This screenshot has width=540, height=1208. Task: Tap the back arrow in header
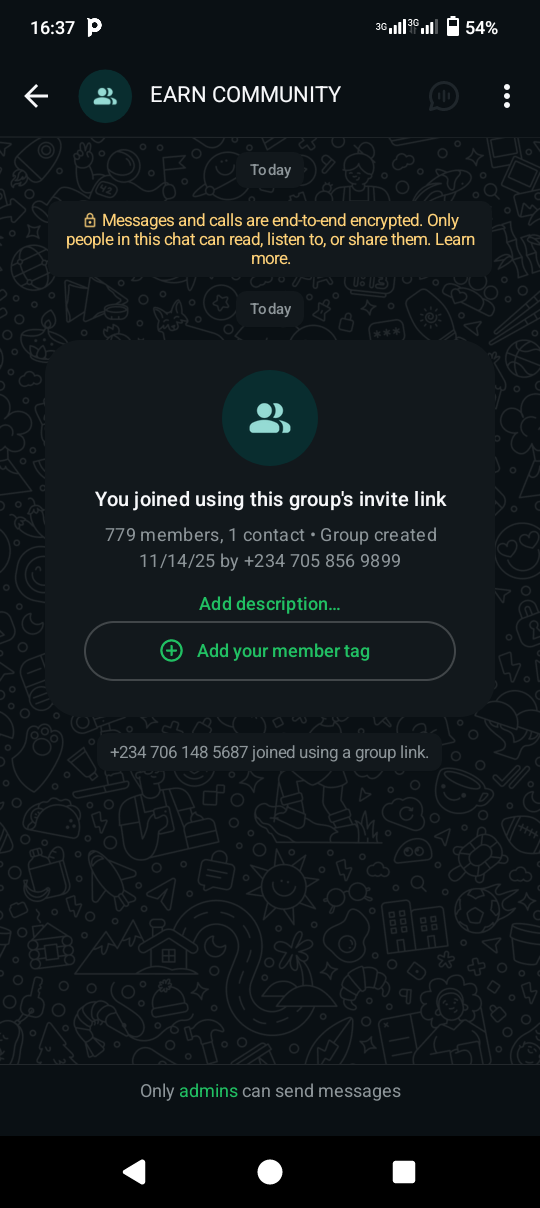tap(36, 96)
